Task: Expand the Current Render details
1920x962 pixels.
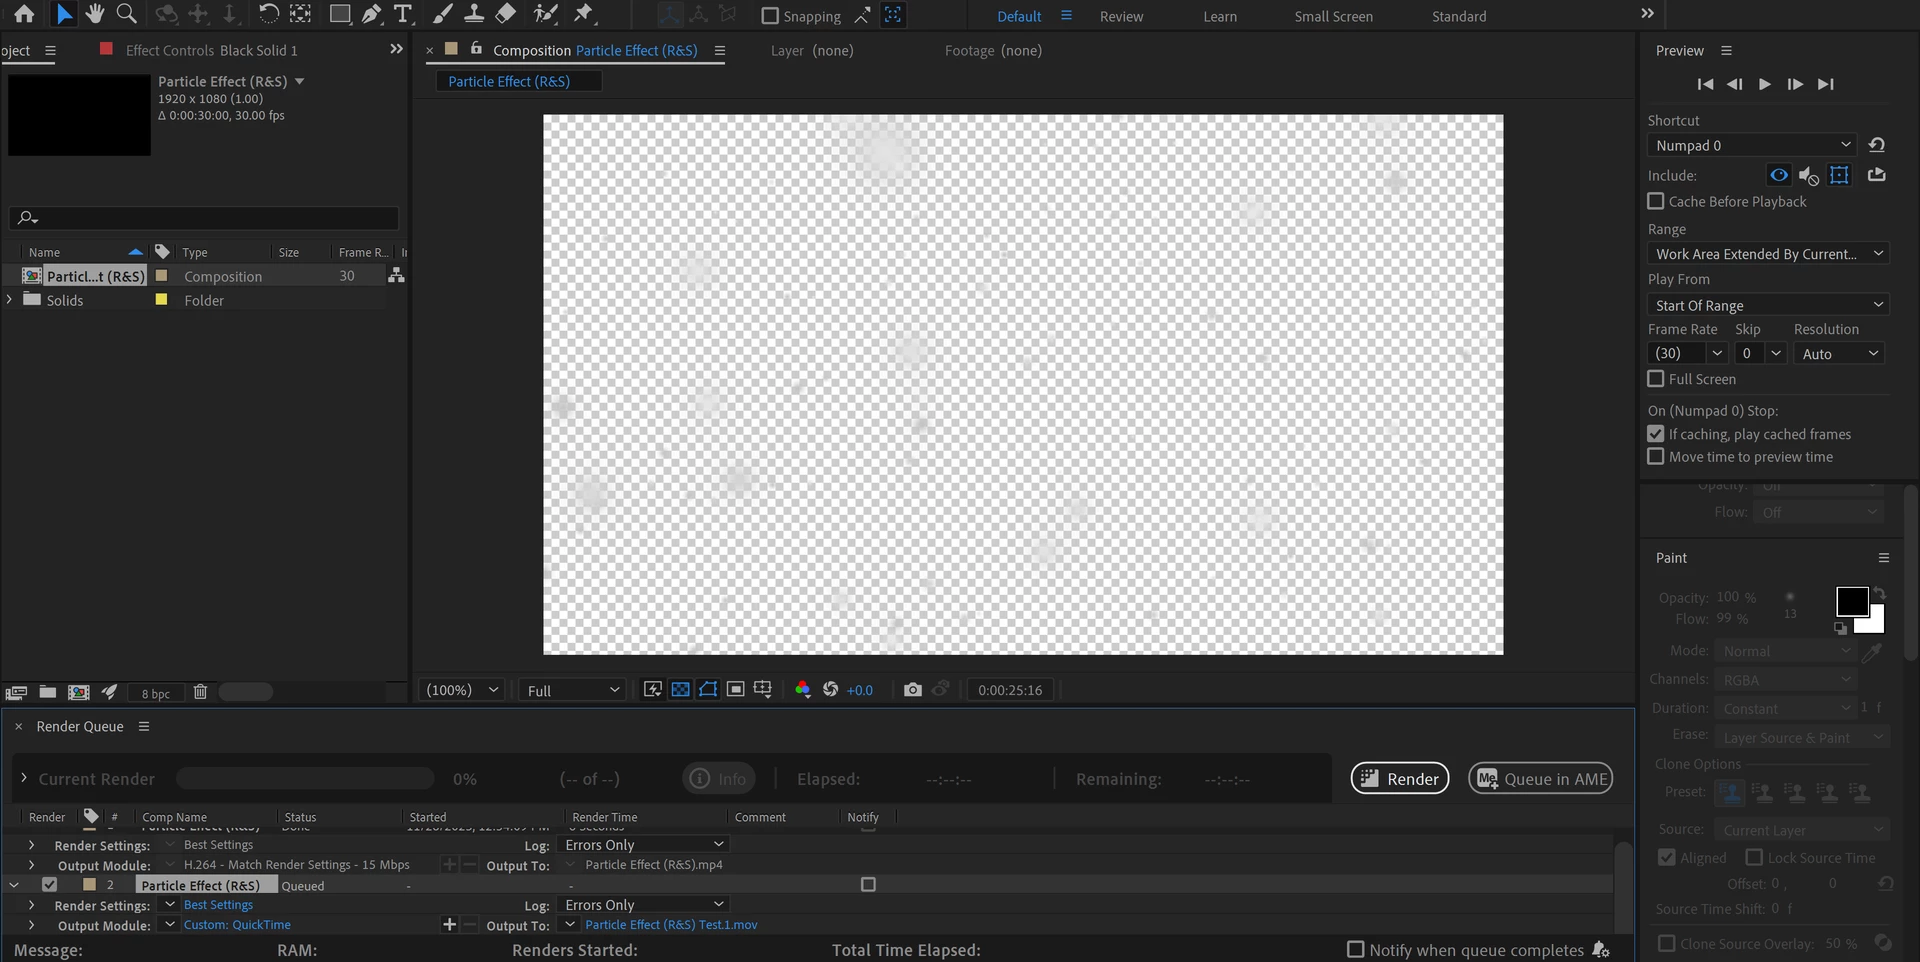Action: click(23, 778)
